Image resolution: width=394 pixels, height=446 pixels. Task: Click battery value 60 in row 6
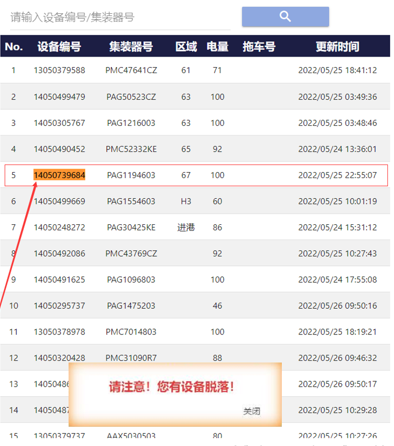(217, 201)
